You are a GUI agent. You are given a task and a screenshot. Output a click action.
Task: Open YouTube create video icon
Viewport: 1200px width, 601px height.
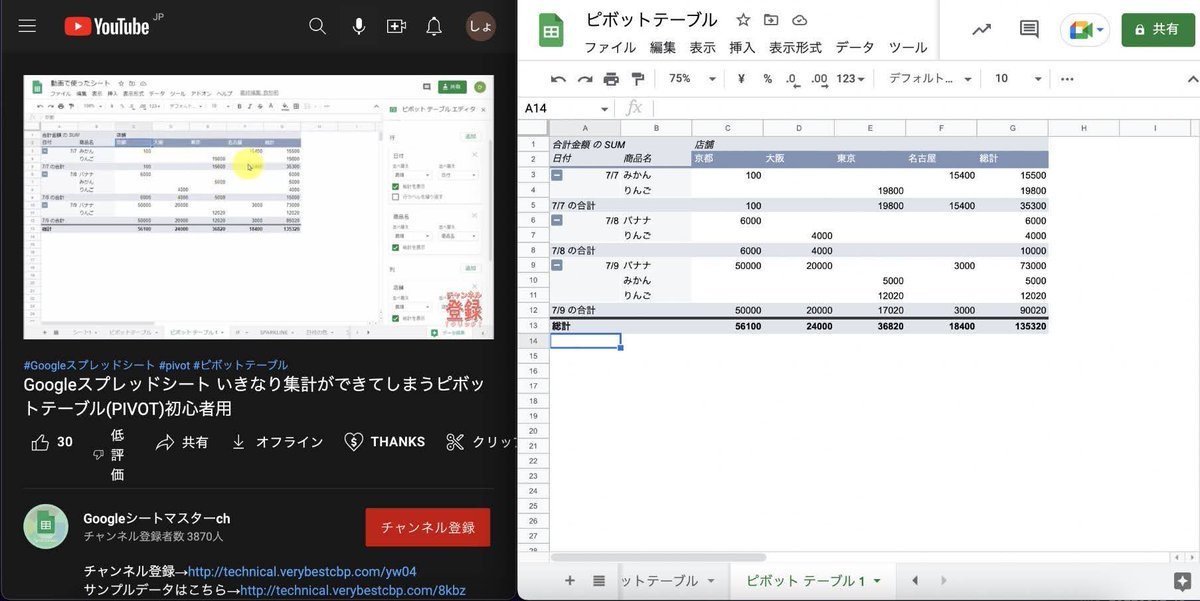(396, 27)
